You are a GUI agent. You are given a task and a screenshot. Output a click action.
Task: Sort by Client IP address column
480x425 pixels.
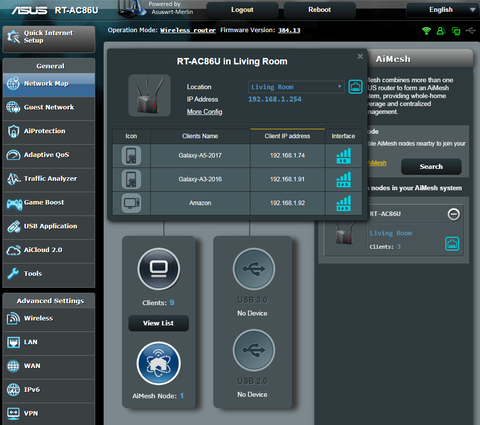287,136
